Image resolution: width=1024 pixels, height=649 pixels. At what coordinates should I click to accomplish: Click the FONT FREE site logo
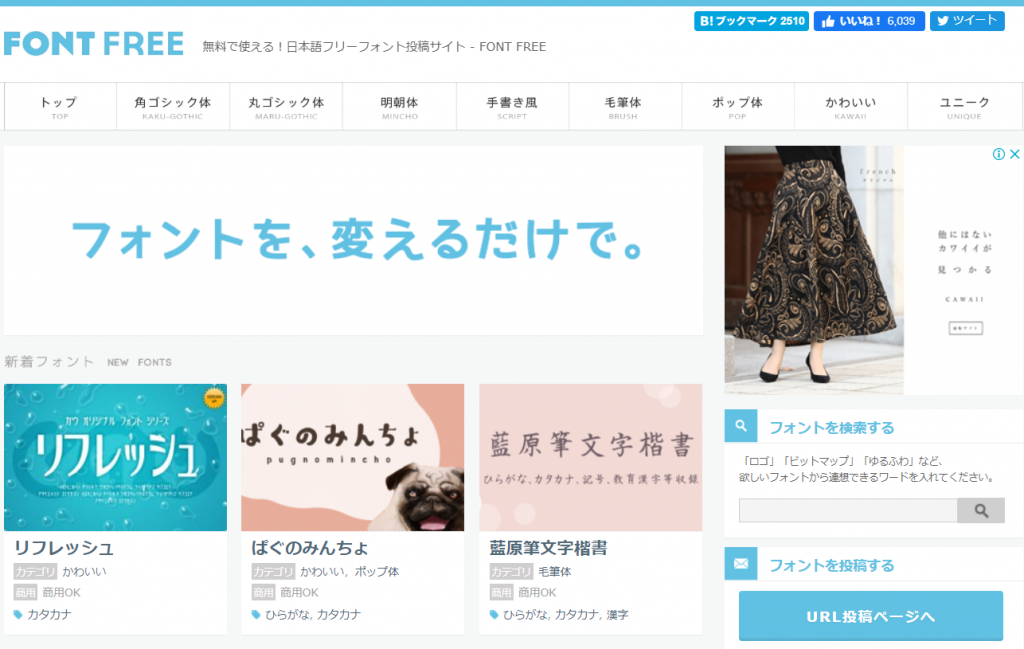(x=94, y=44)
